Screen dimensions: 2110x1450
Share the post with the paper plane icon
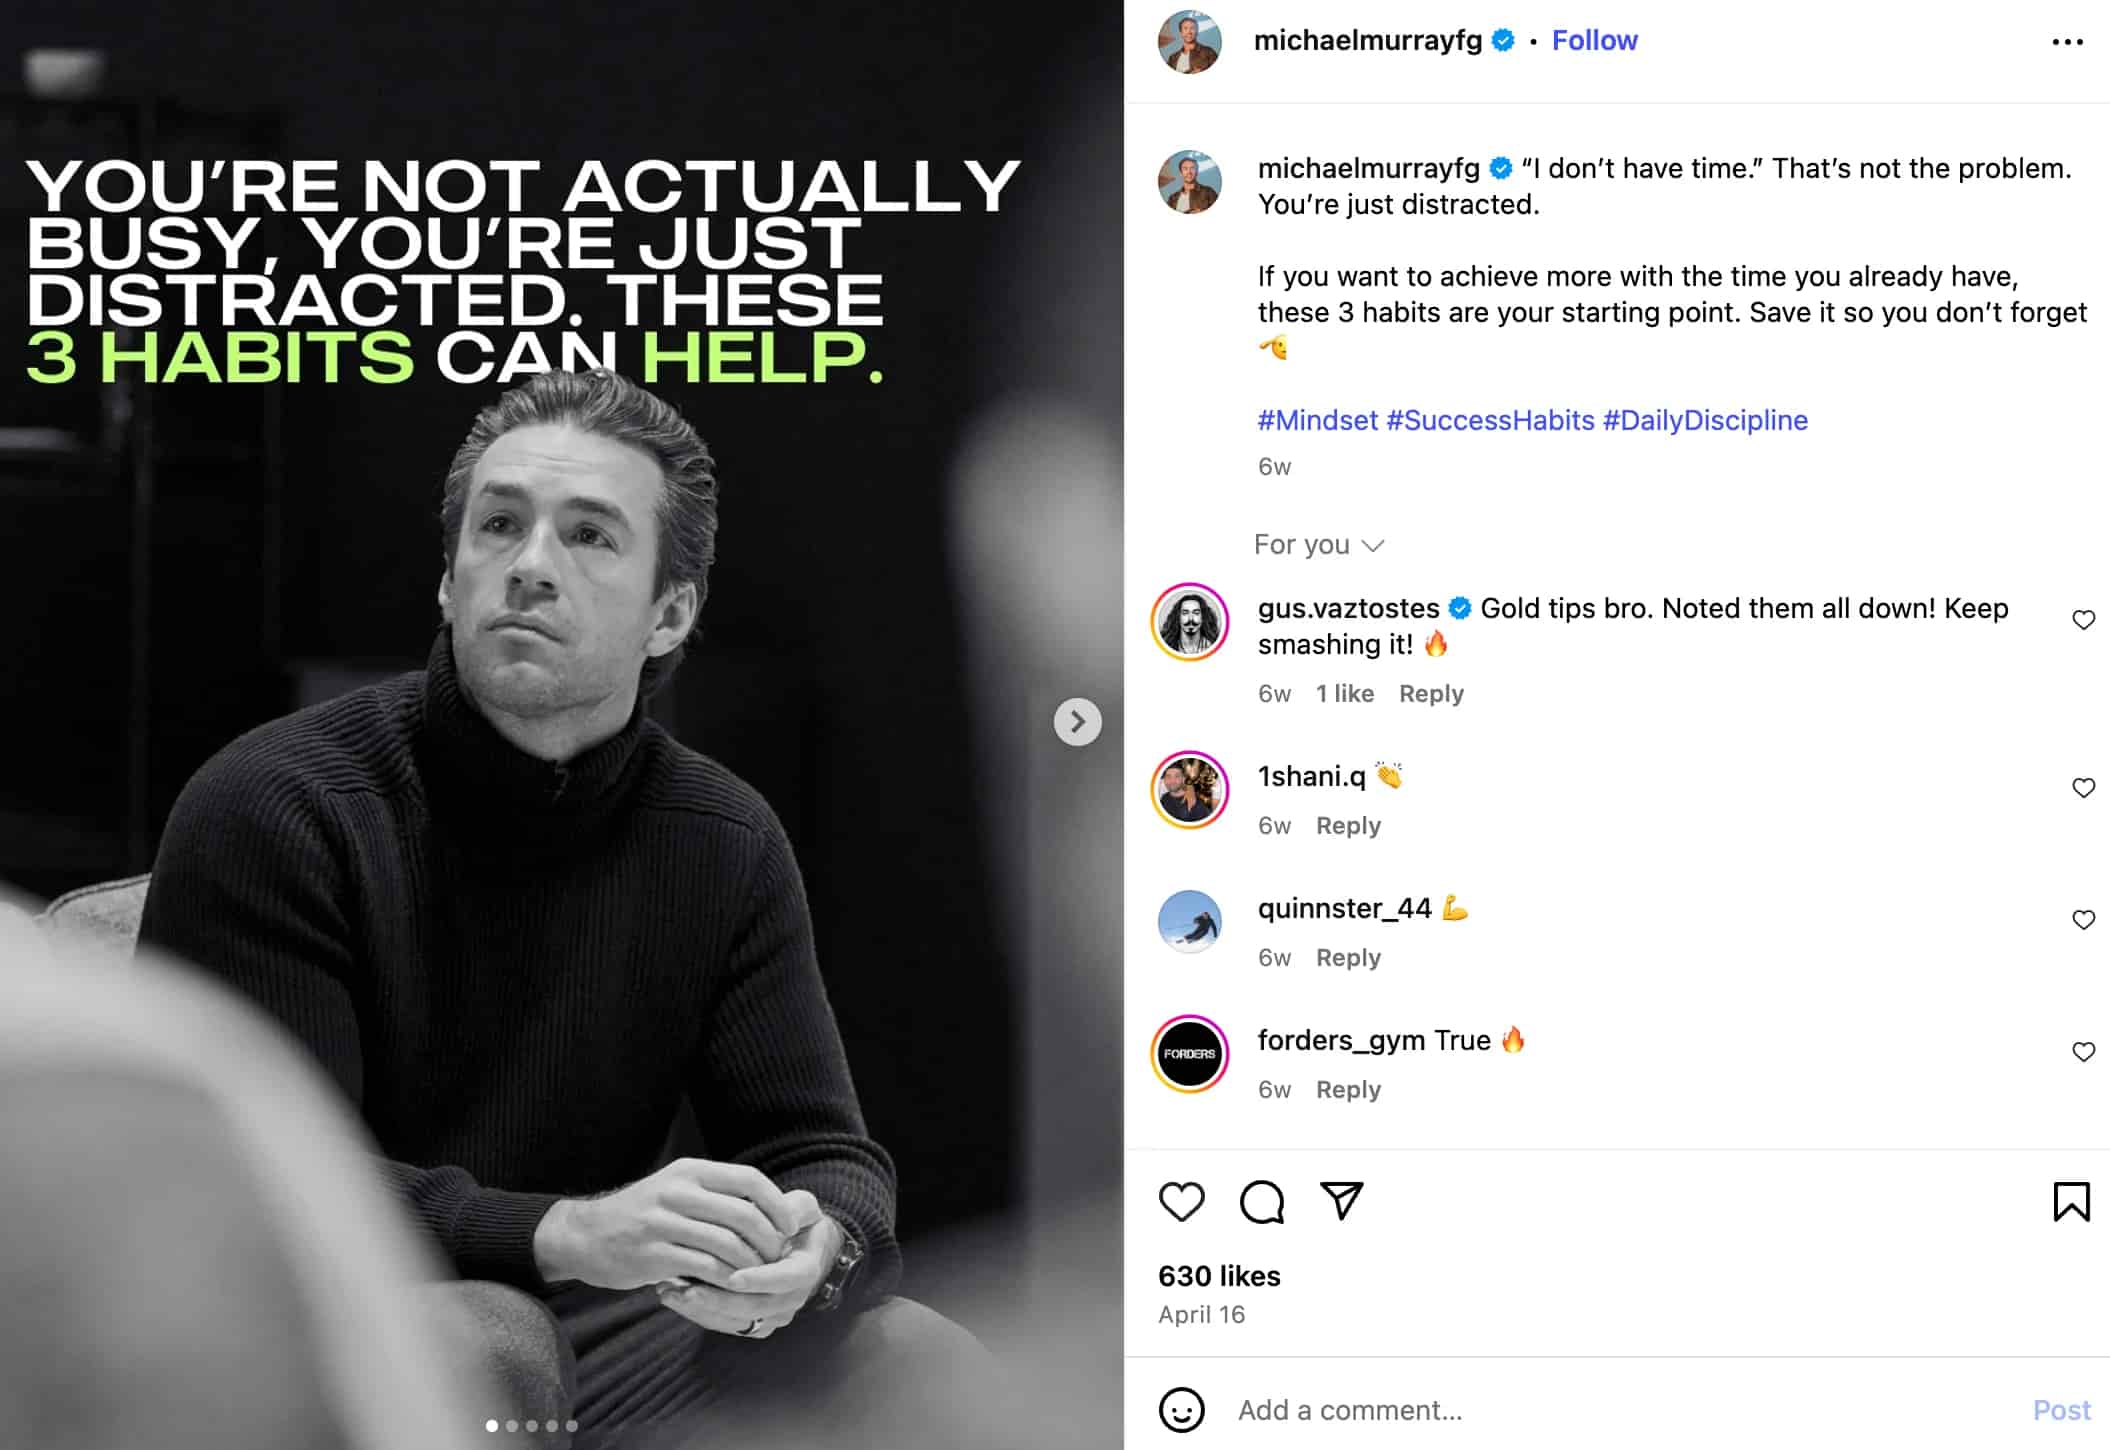pos(1341,1200)
